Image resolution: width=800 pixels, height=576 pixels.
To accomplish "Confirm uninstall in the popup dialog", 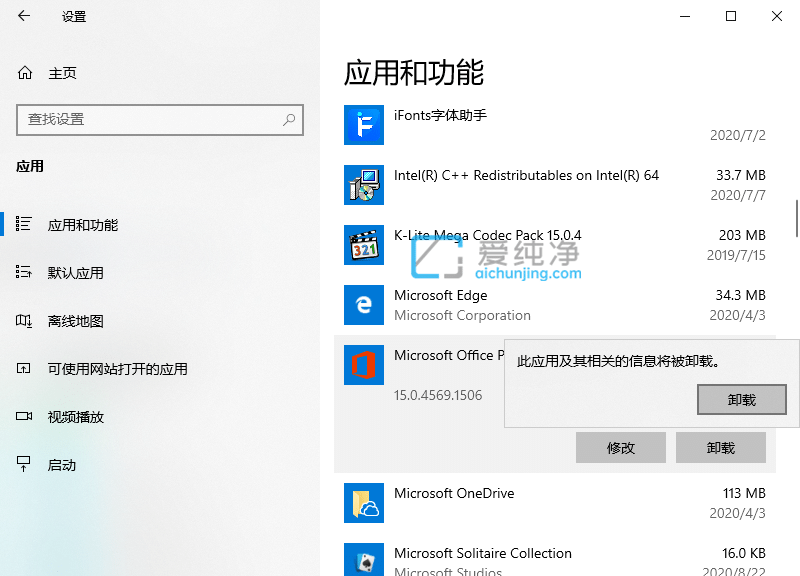I will pos(742,400).
